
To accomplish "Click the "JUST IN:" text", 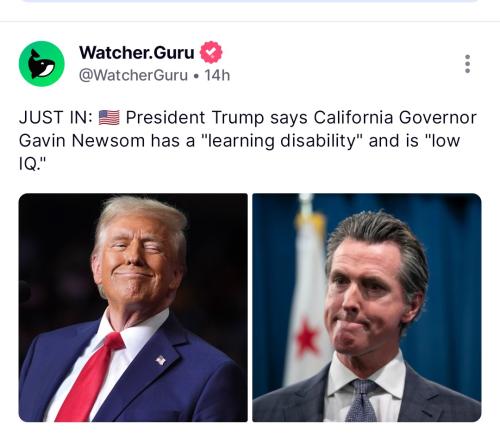I will [x=56, y=118].
